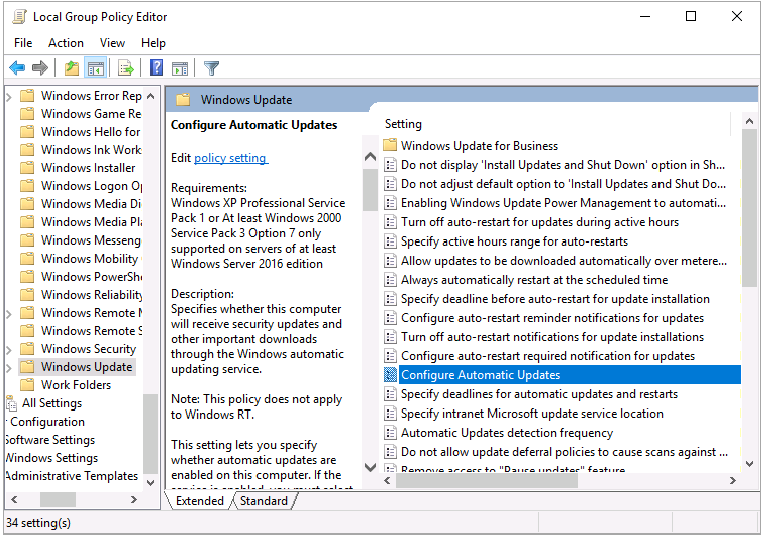
Task: Click the folder icon beside Windows Installer
Action: 27,168
